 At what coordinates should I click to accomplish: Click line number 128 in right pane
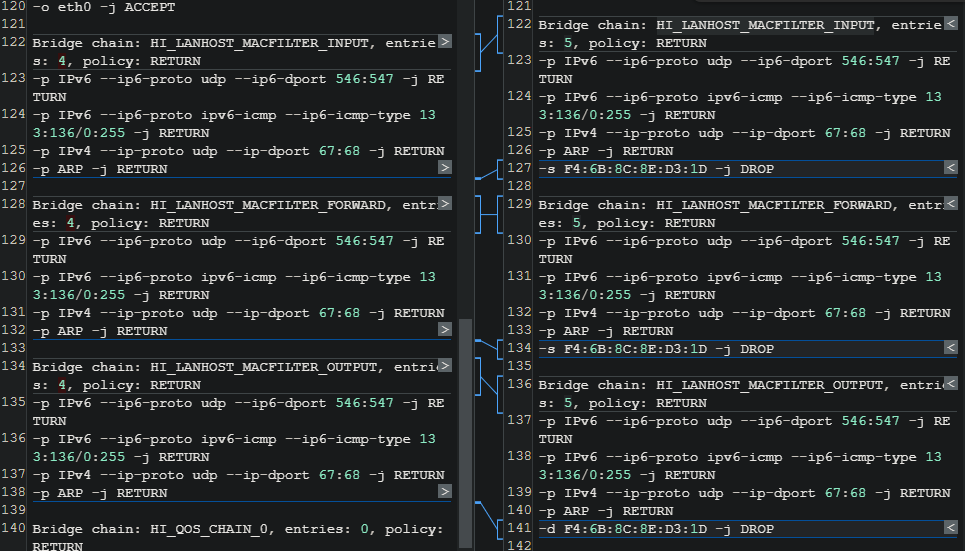click(519, 187)
